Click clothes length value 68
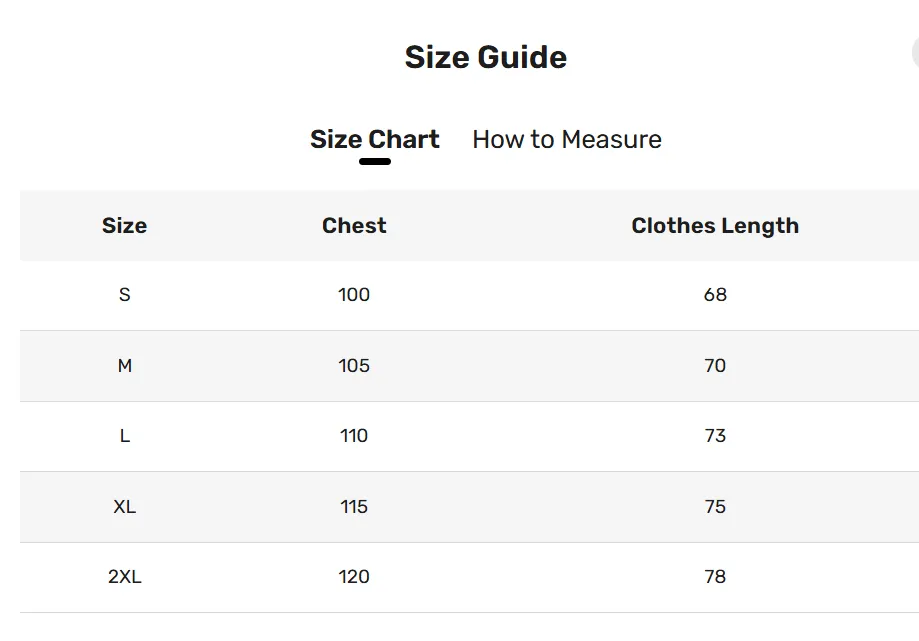Viewport: 919px width, 641px height. coord(715,295)
